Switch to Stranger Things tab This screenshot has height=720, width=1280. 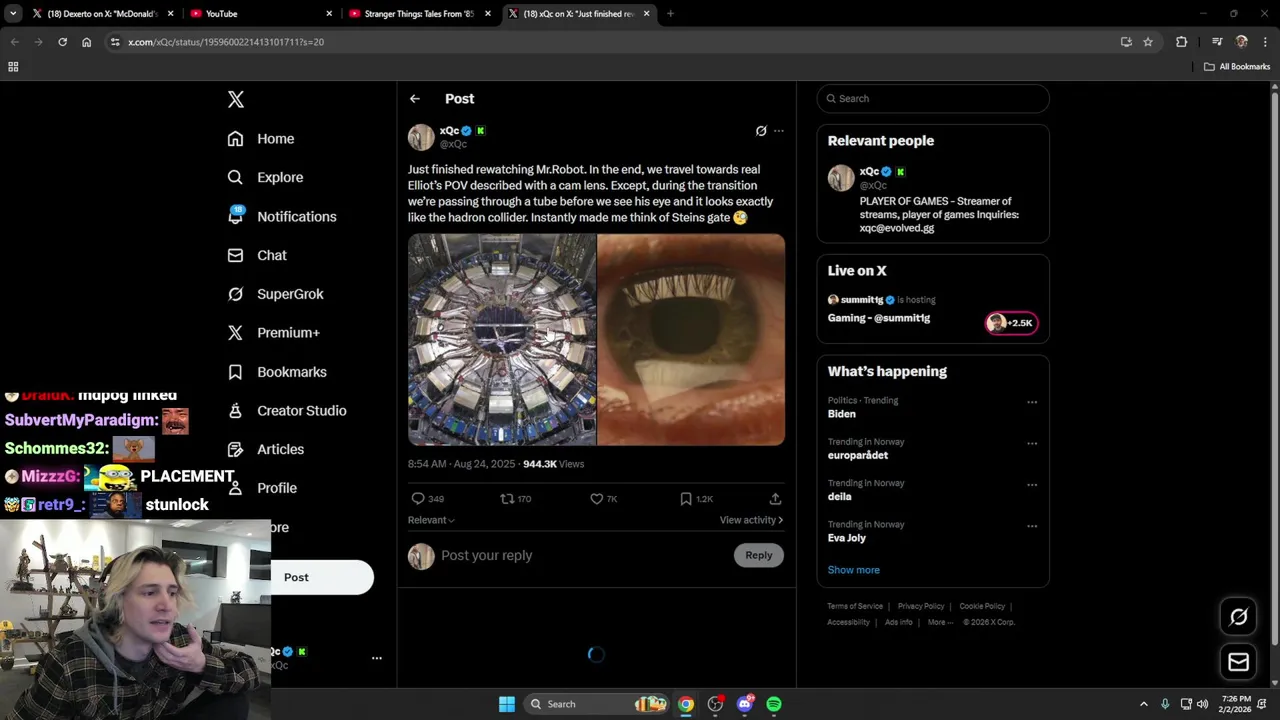pyautogui.click(x=420, y=14)
